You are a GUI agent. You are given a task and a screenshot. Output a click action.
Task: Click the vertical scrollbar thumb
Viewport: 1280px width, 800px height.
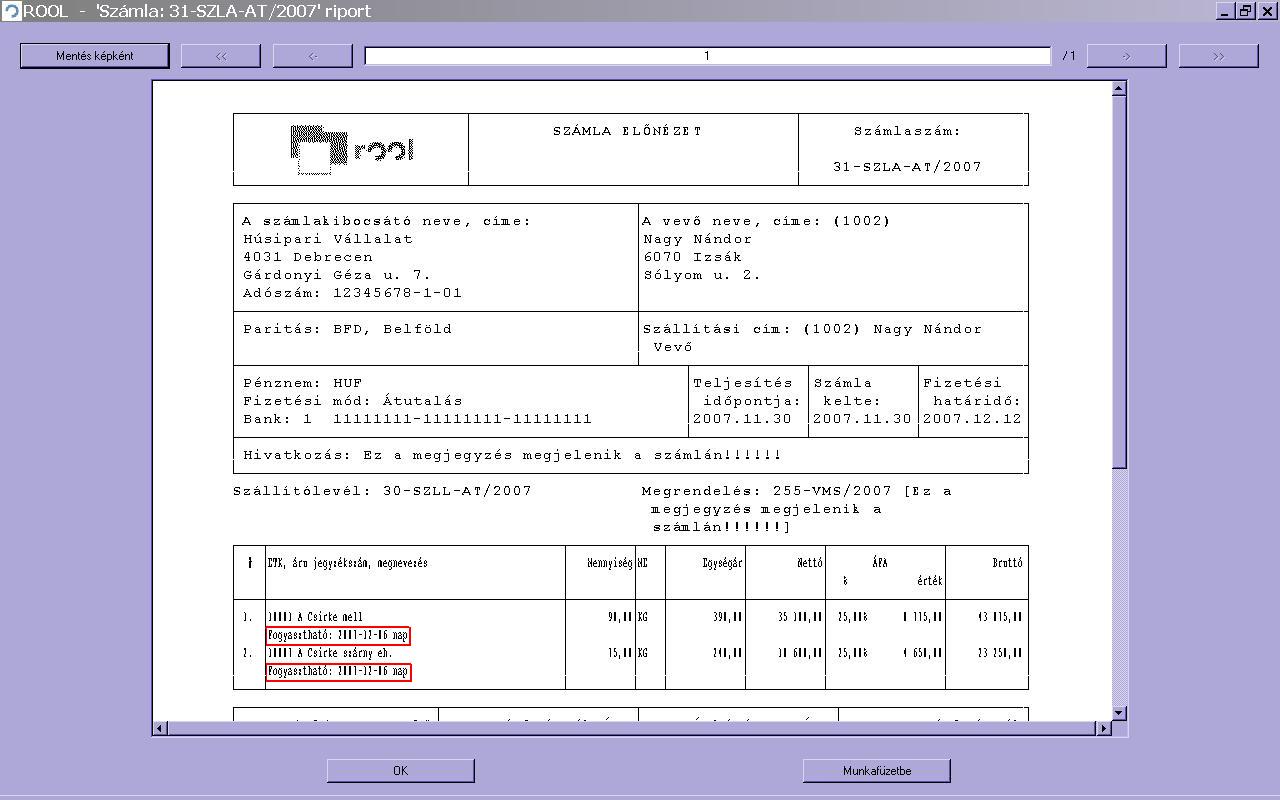[1119, 281]
